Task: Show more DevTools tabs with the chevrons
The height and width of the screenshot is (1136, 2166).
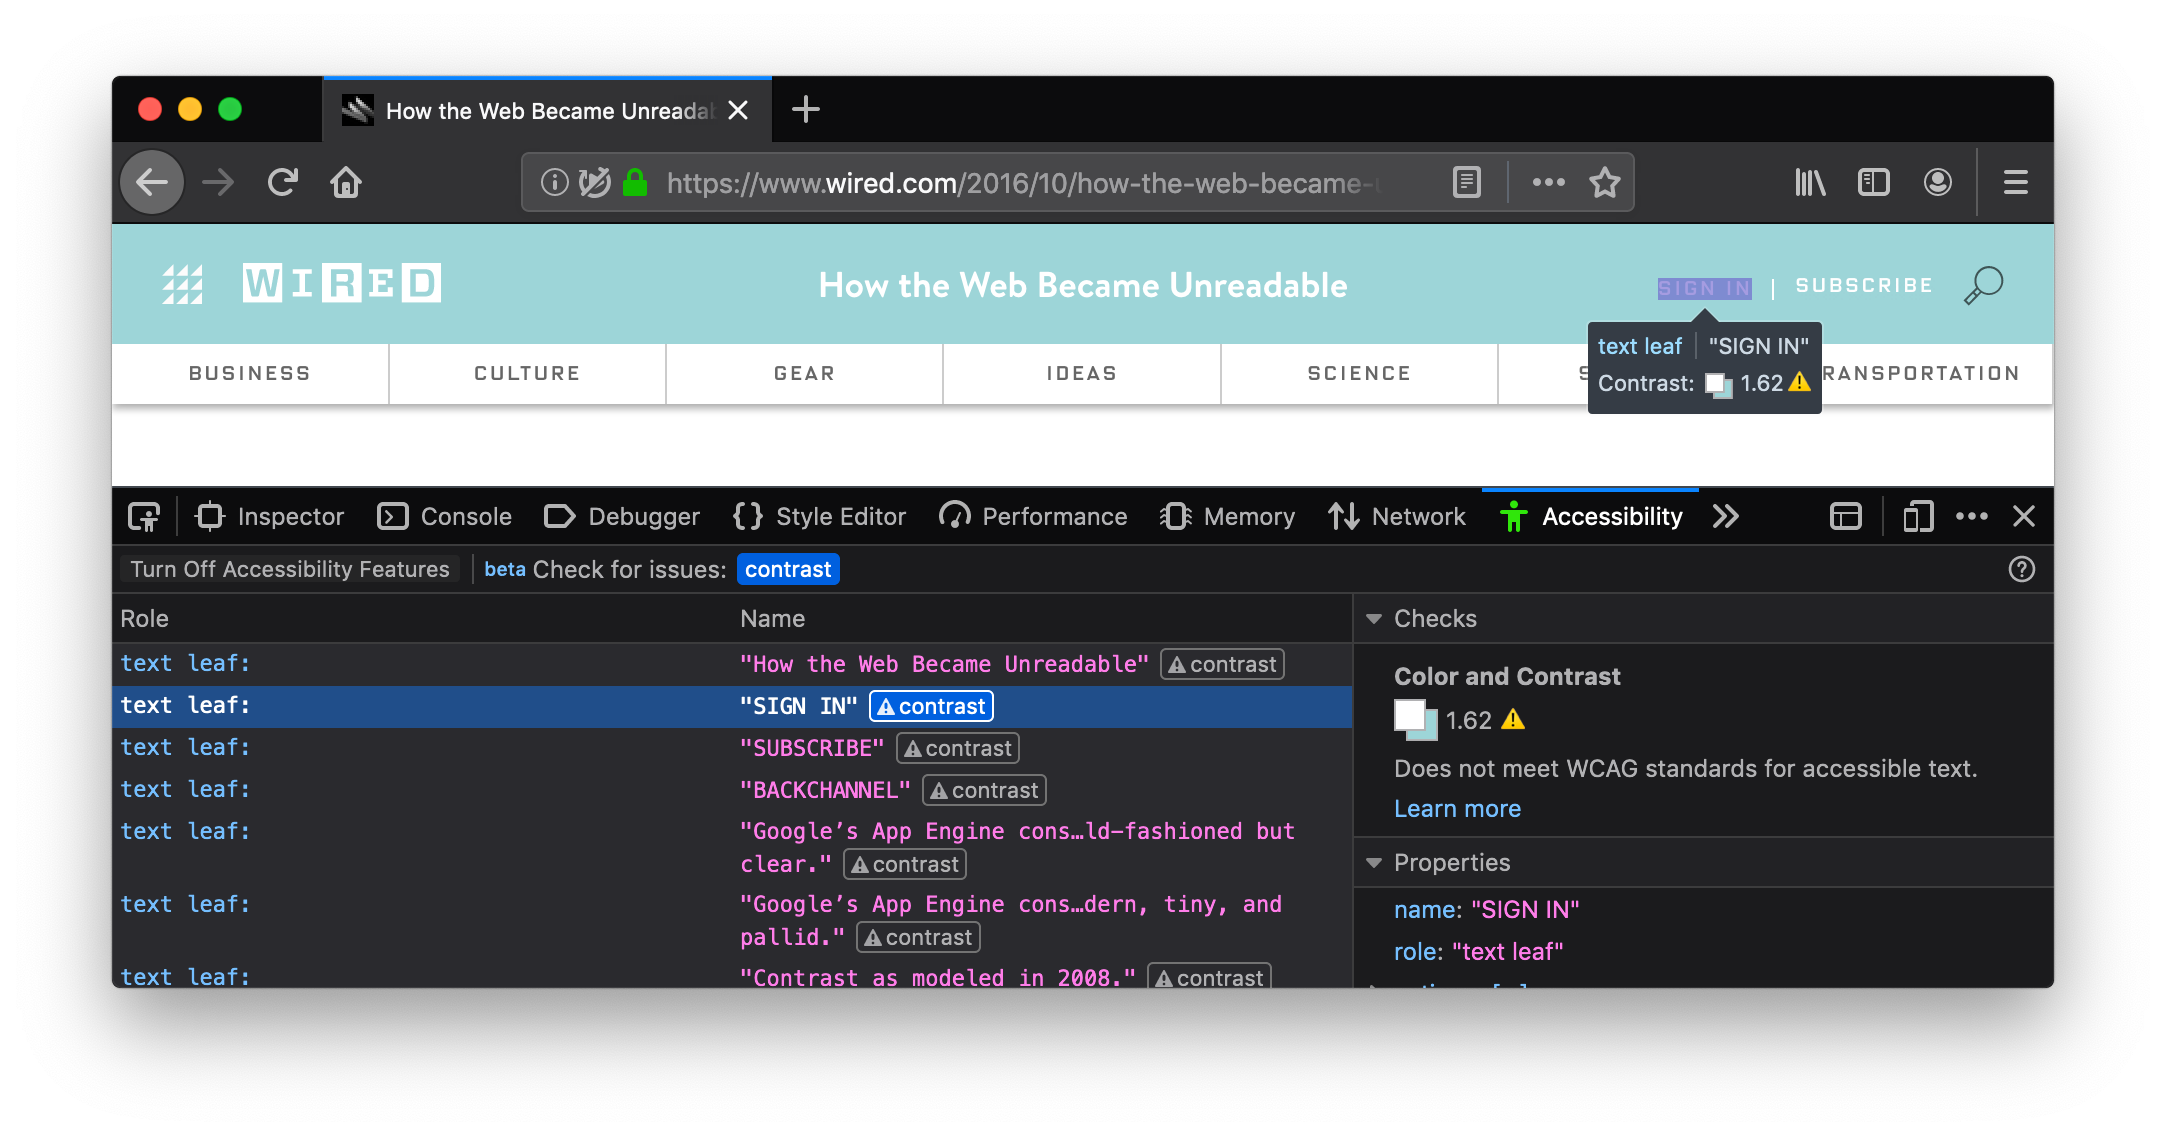Action: [x=1725, y=516]
